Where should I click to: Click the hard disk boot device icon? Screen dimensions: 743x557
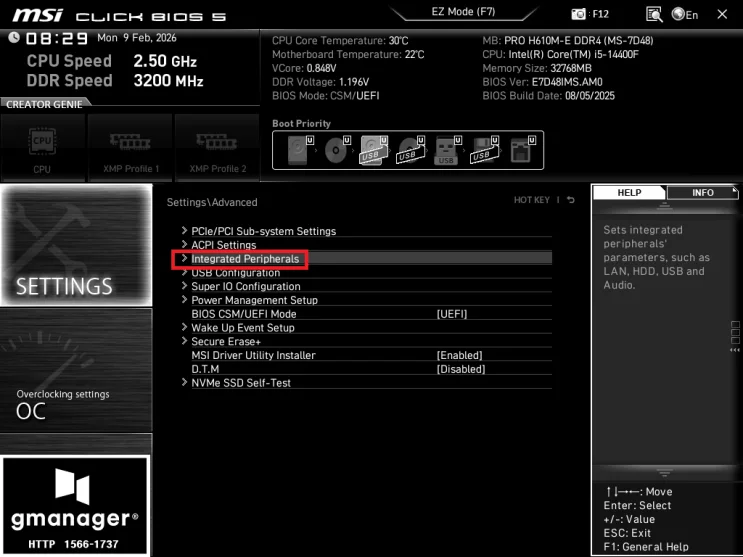point(300,150)
